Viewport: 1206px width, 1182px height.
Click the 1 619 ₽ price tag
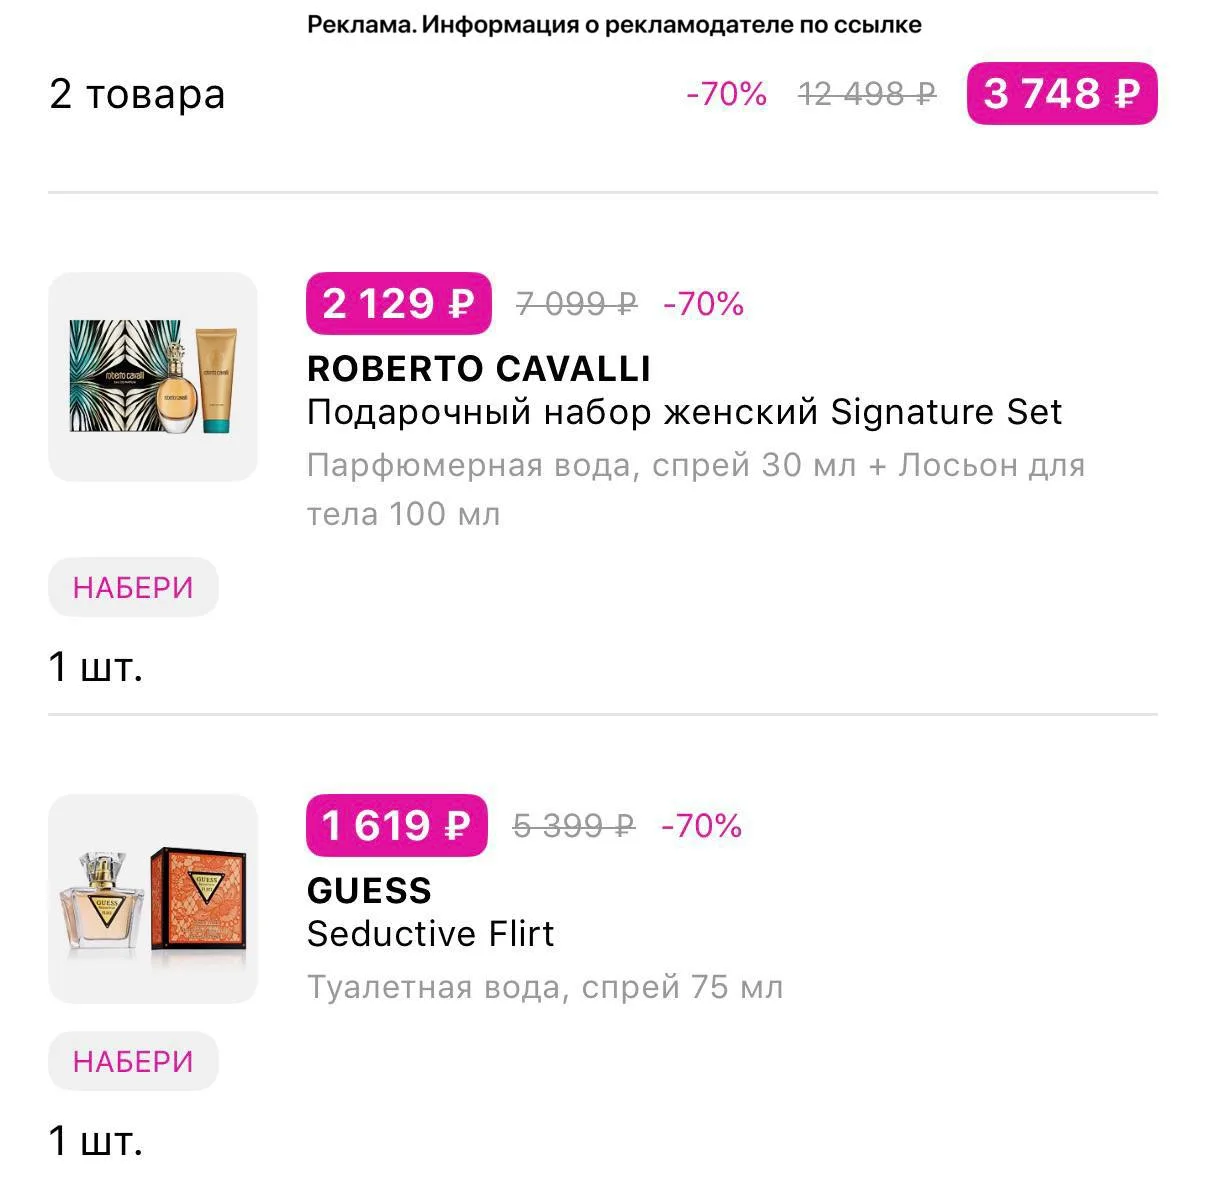click(397, 826)
